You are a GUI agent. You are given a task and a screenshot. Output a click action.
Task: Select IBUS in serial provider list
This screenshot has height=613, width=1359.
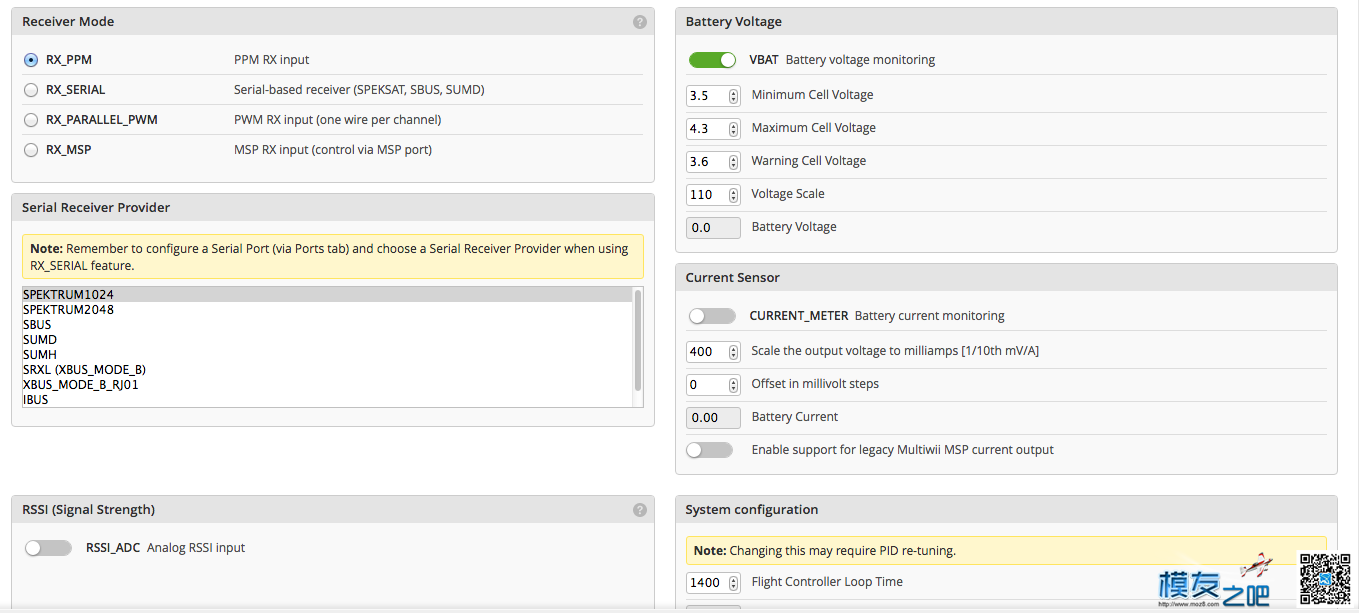coord(327,400)
